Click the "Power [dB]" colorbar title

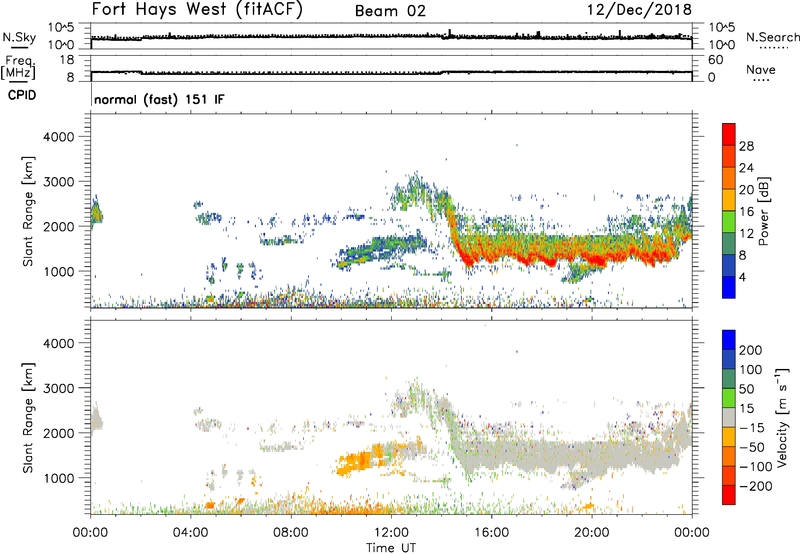click(763, 211)
